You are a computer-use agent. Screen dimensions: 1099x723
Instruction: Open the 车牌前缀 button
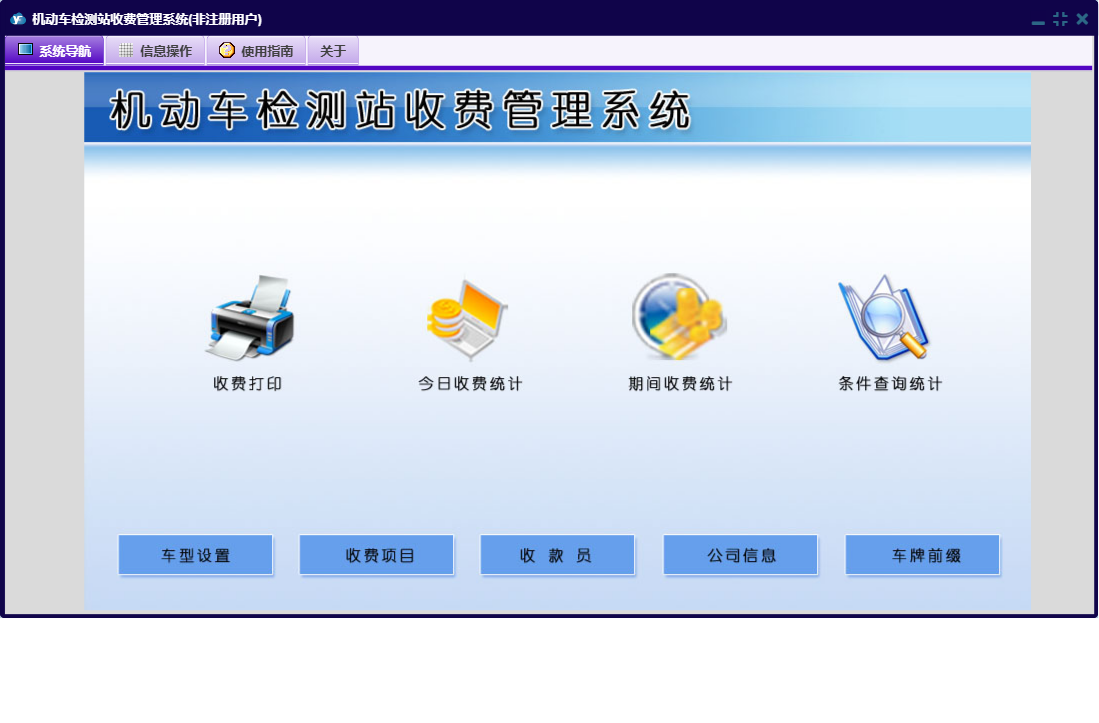[x=922, y=555]
